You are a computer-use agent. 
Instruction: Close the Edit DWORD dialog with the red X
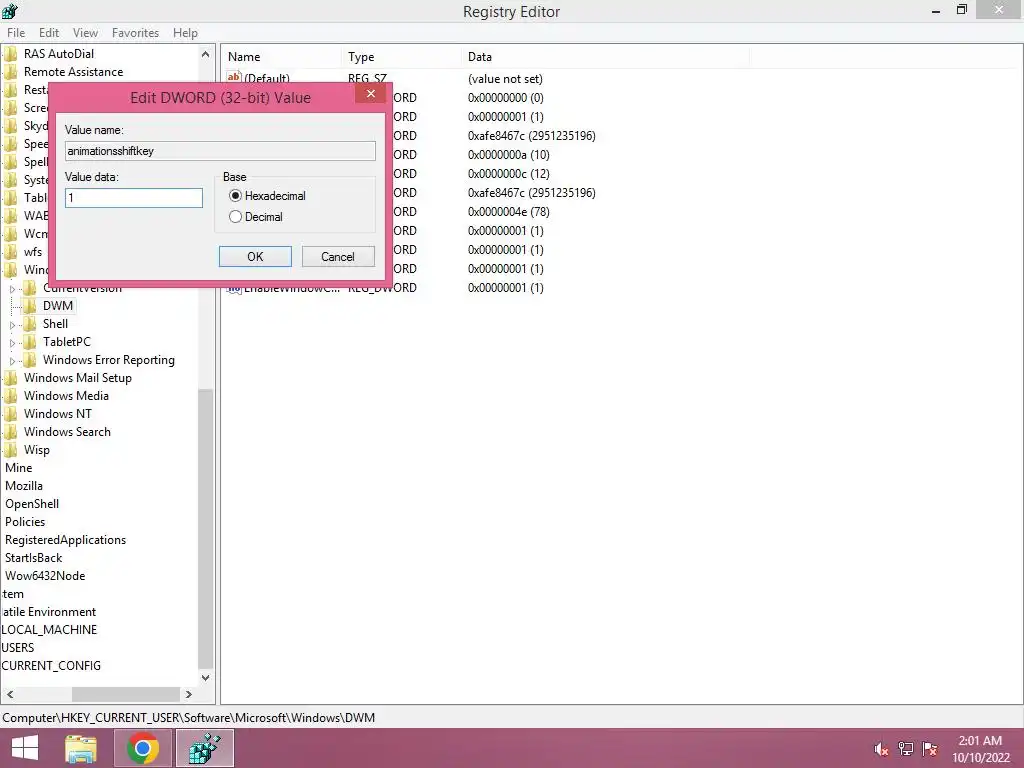371,93
